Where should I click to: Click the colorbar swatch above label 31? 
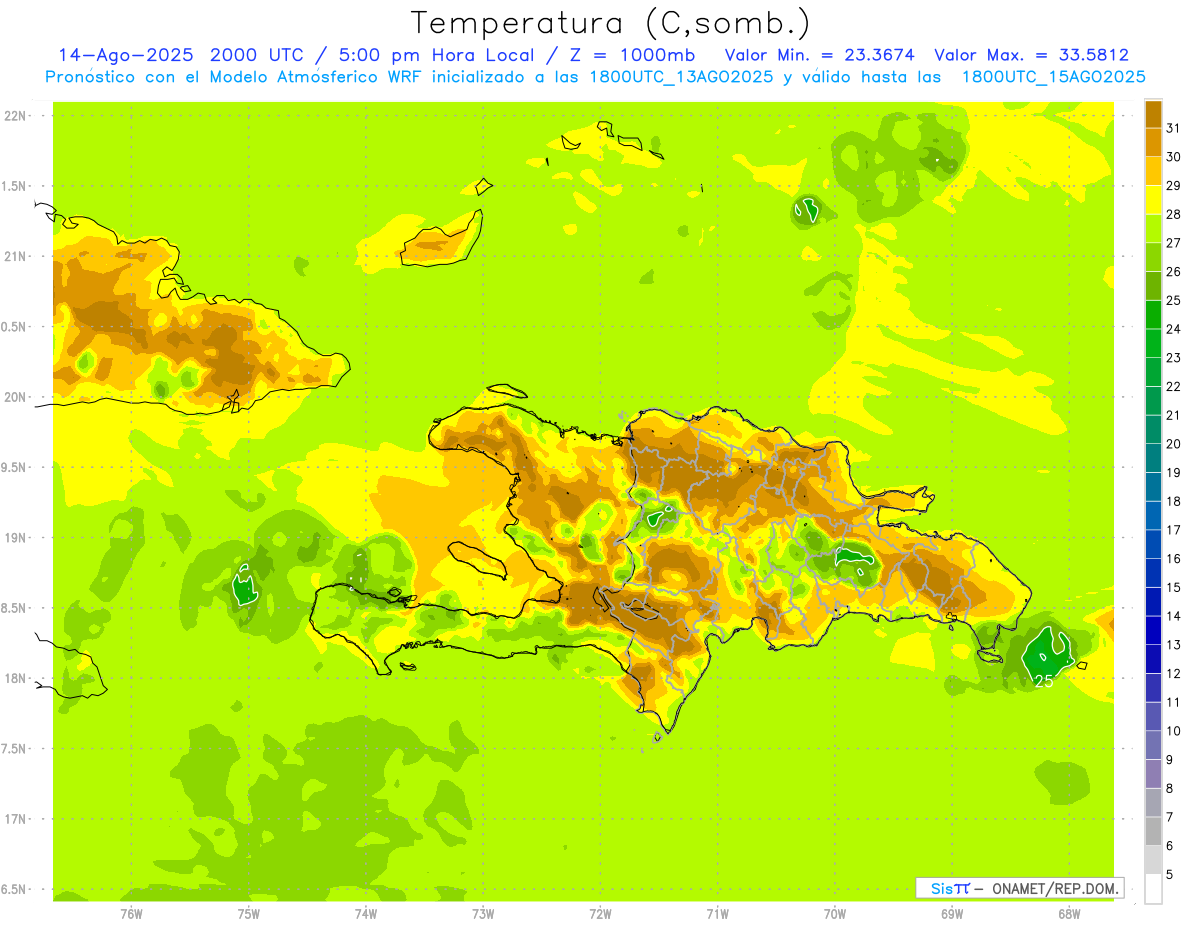pos(1153,113)
